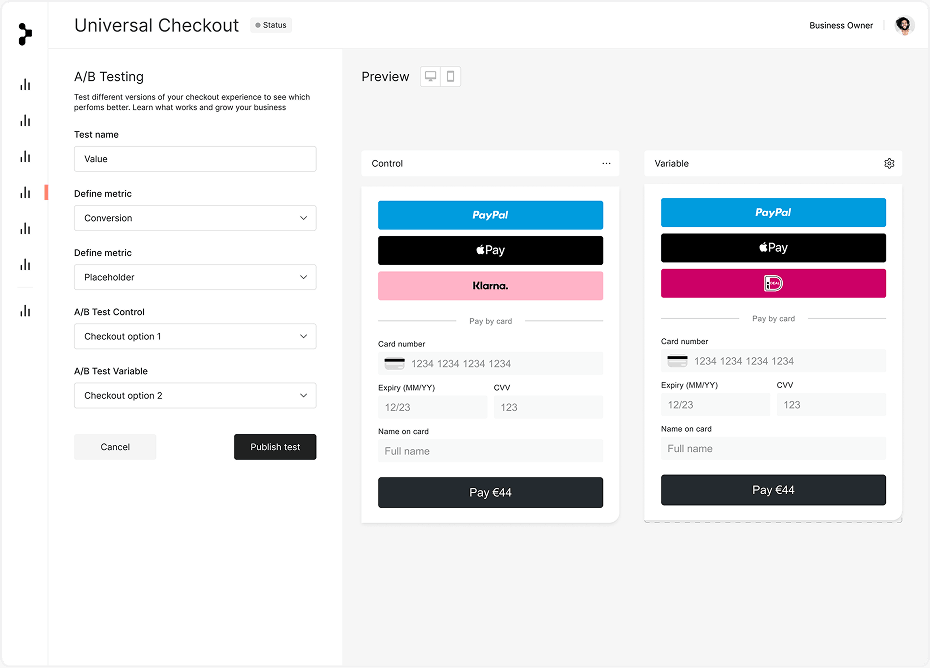Switch preview to mobile view
This screenshot has width=930, height=668.
451,77
